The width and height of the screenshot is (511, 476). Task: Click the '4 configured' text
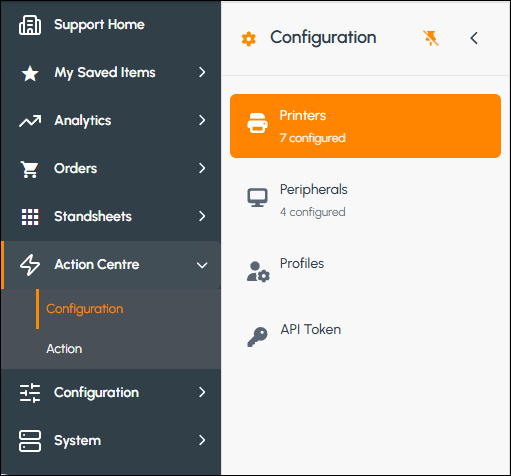tap(313, 212)
